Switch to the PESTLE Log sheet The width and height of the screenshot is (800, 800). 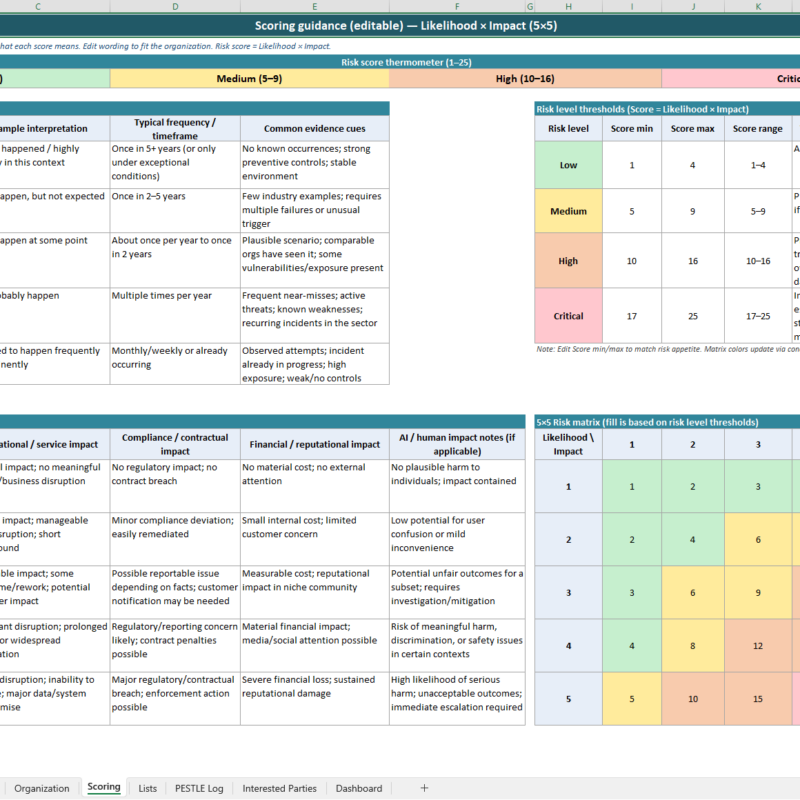199,788
